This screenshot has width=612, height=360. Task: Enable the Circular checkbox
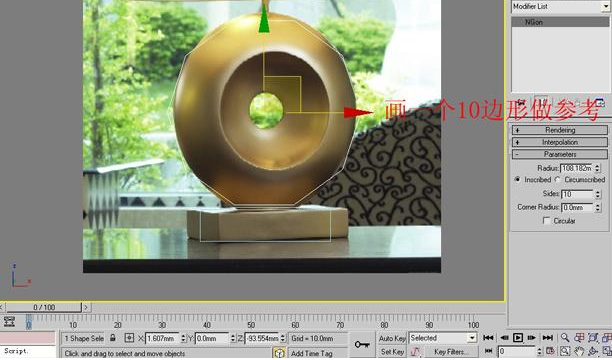(546, 221)
